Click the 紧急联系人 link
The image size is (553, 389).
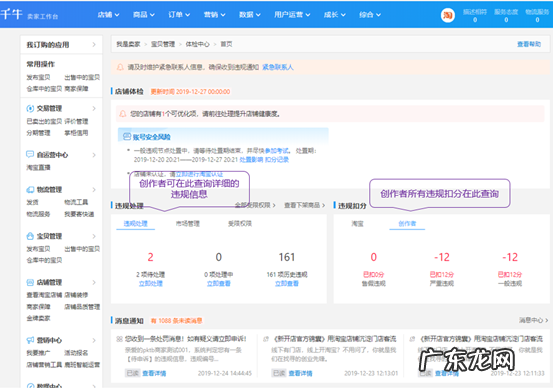[278, 67]
